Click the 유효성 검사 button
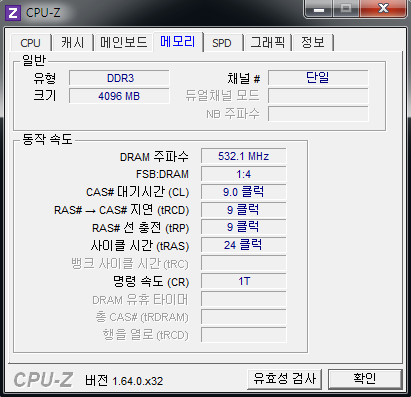 (284, 379)
